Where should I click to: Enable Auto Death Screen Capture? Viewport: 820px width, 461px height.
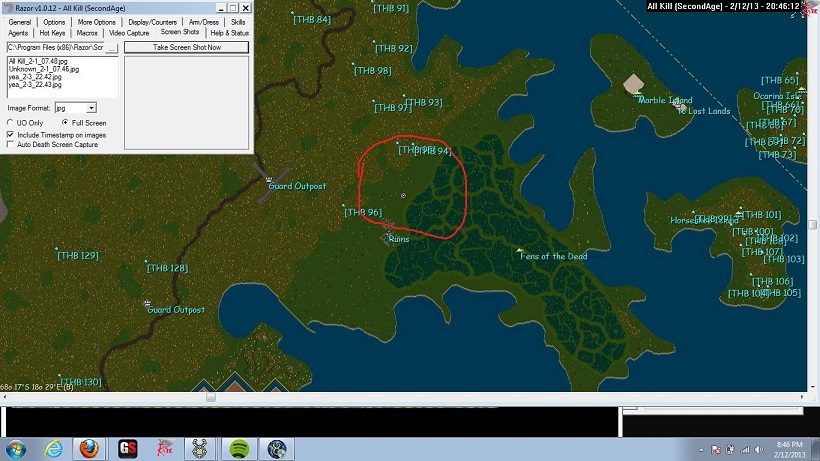[11, 144]
